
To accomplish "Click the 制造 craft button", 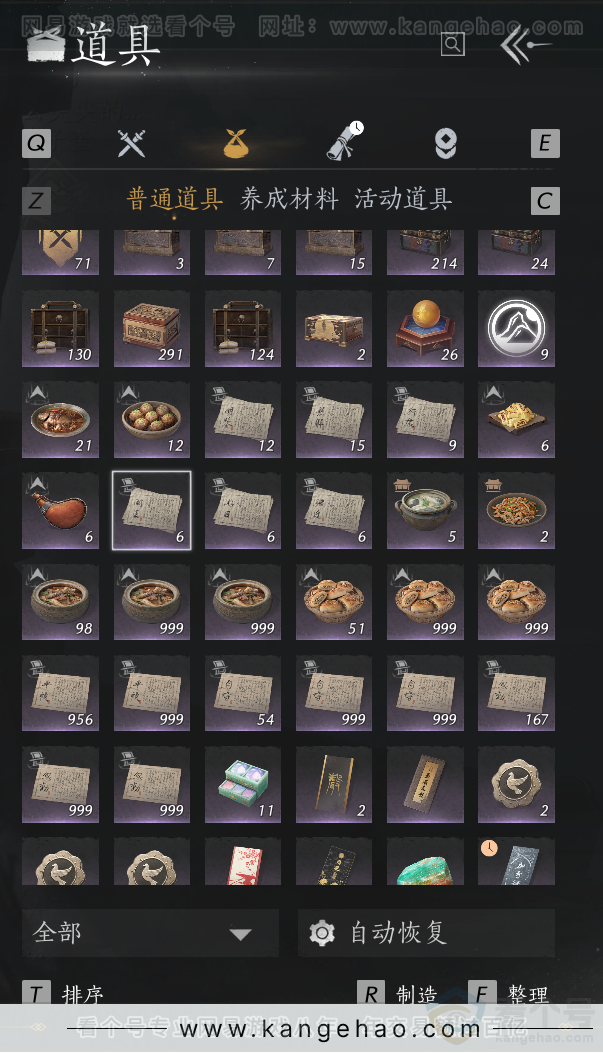I will (397, 995).
